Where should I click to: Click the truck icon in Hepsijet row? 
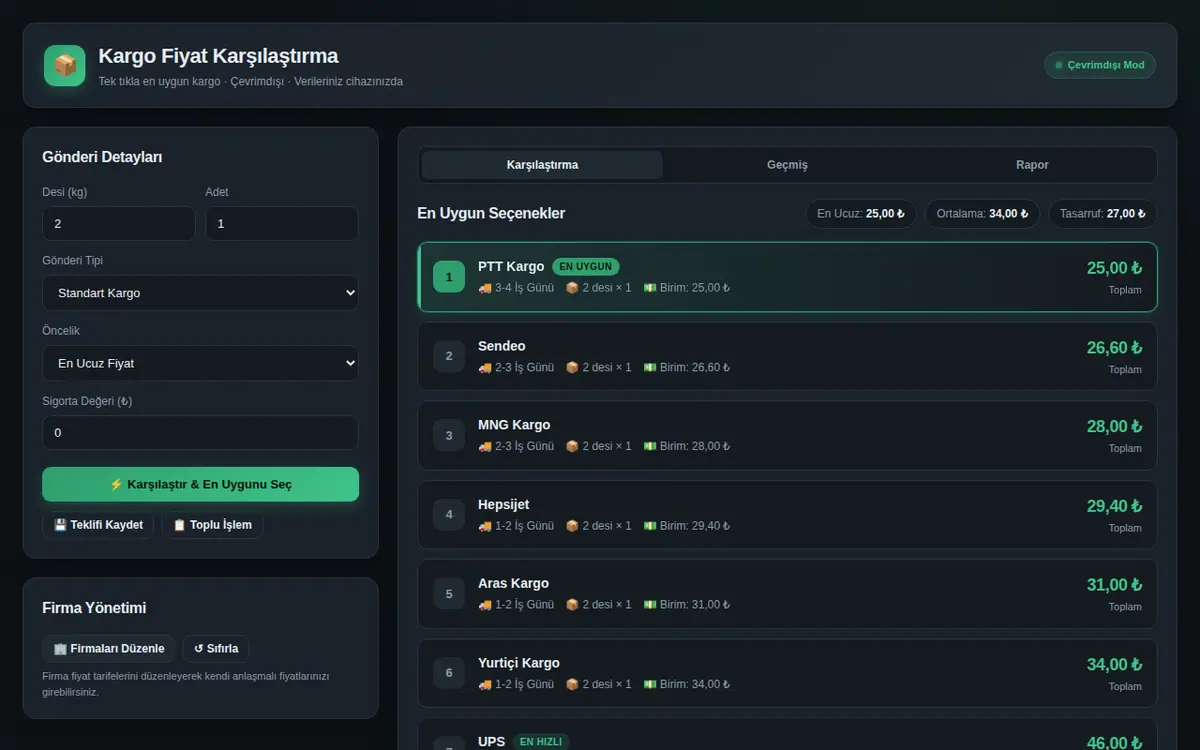click(x=485, y=526)
